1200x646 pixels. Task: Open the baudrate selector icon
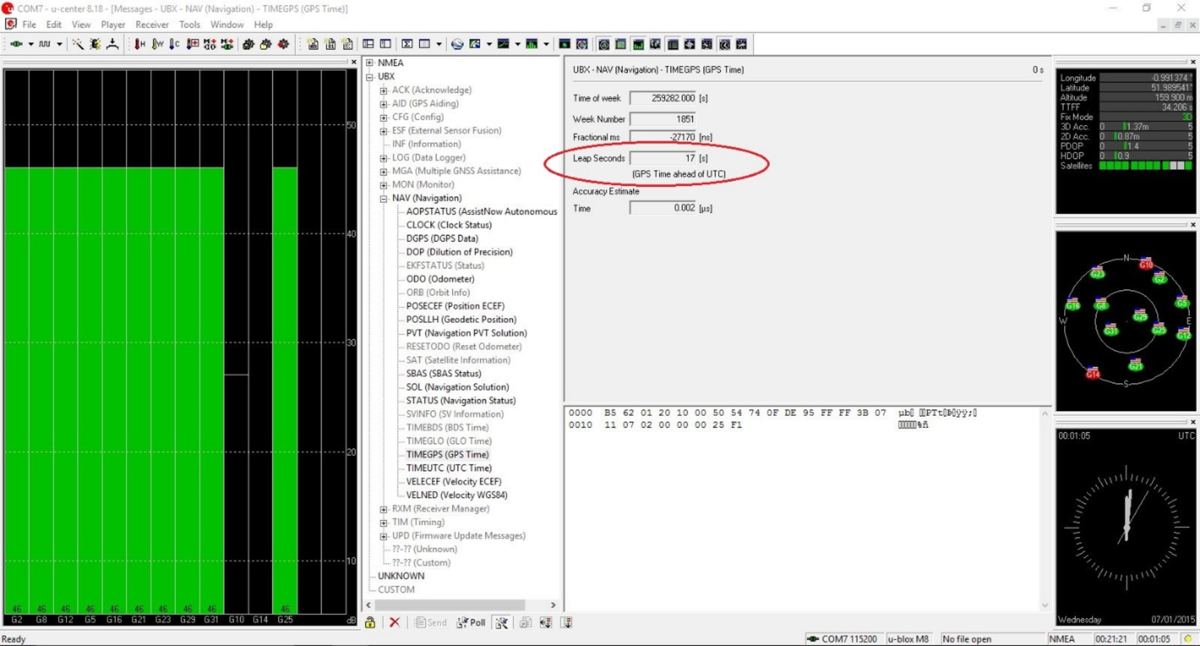tap(44, 44)
